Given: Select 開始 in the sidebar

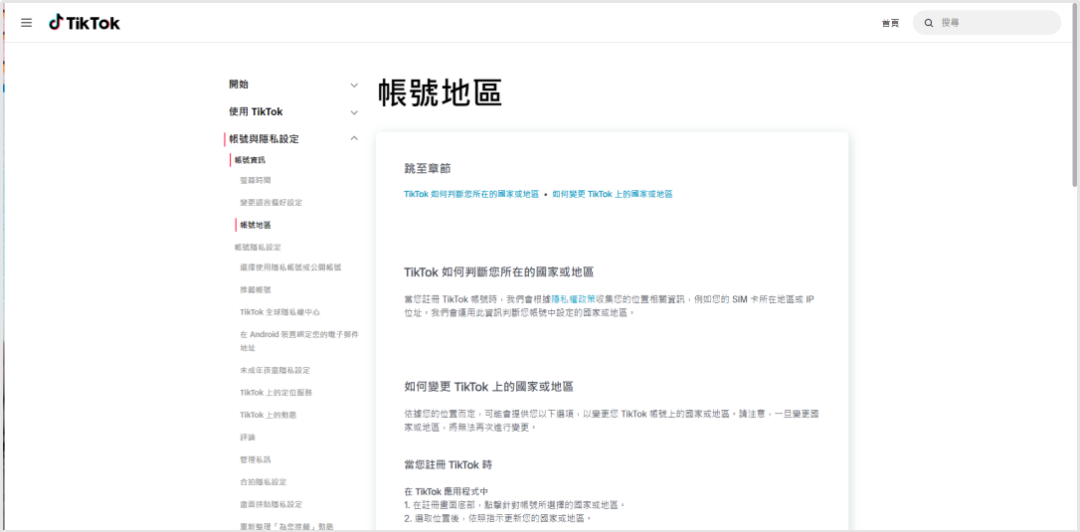Looking at the screenshot, I should pos(239,85).
